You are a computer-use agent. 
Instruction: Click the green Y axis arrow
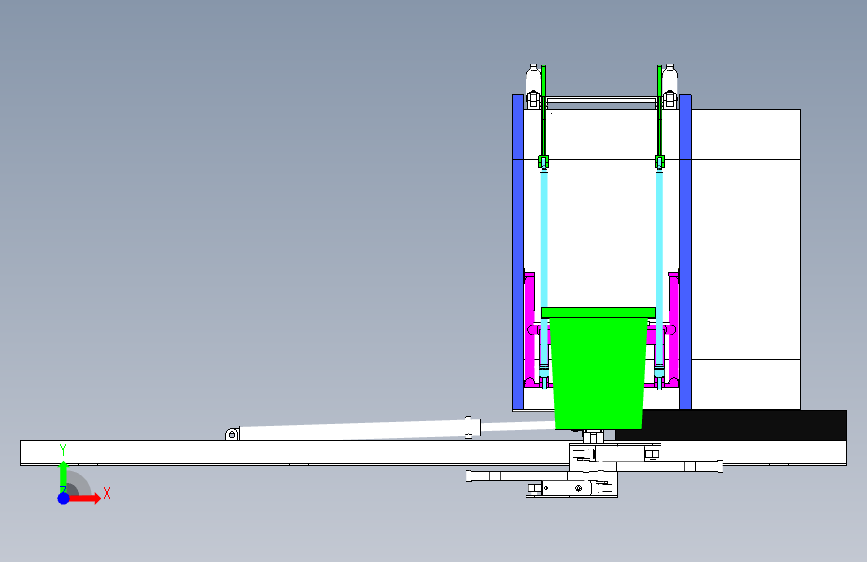point(63,475)
